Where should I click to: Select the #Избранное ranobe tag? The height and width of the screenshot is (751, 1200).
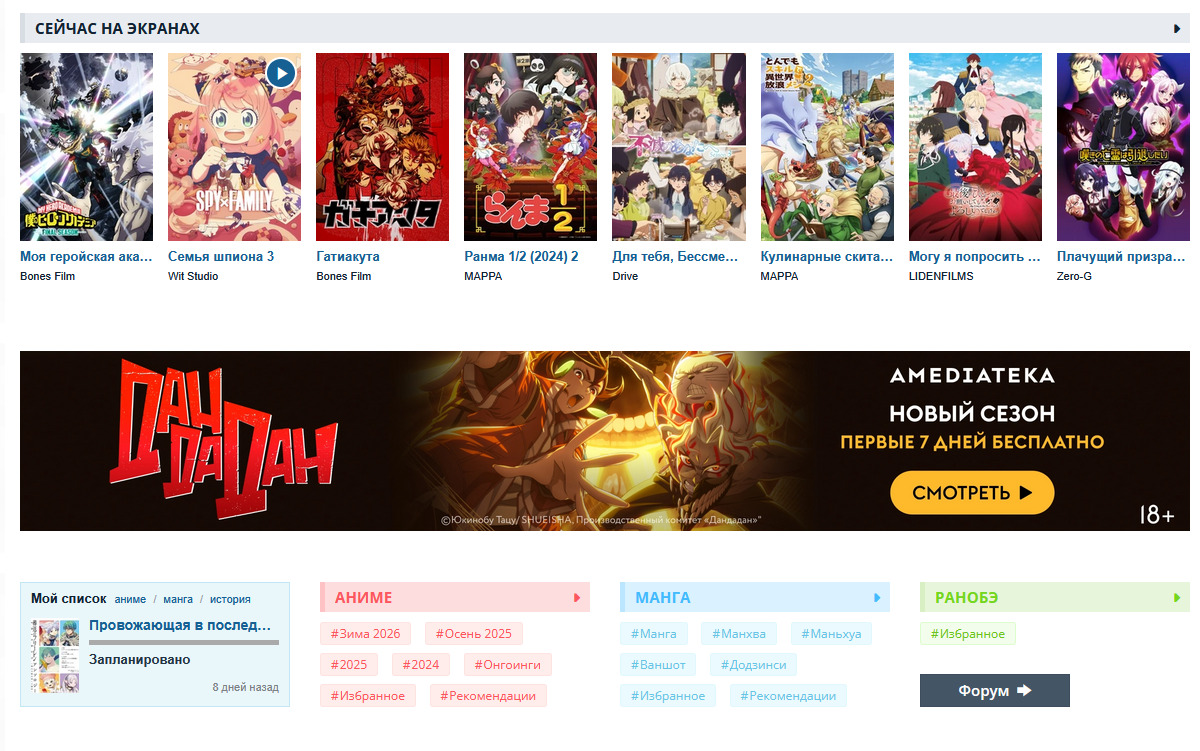coord(968,634)
